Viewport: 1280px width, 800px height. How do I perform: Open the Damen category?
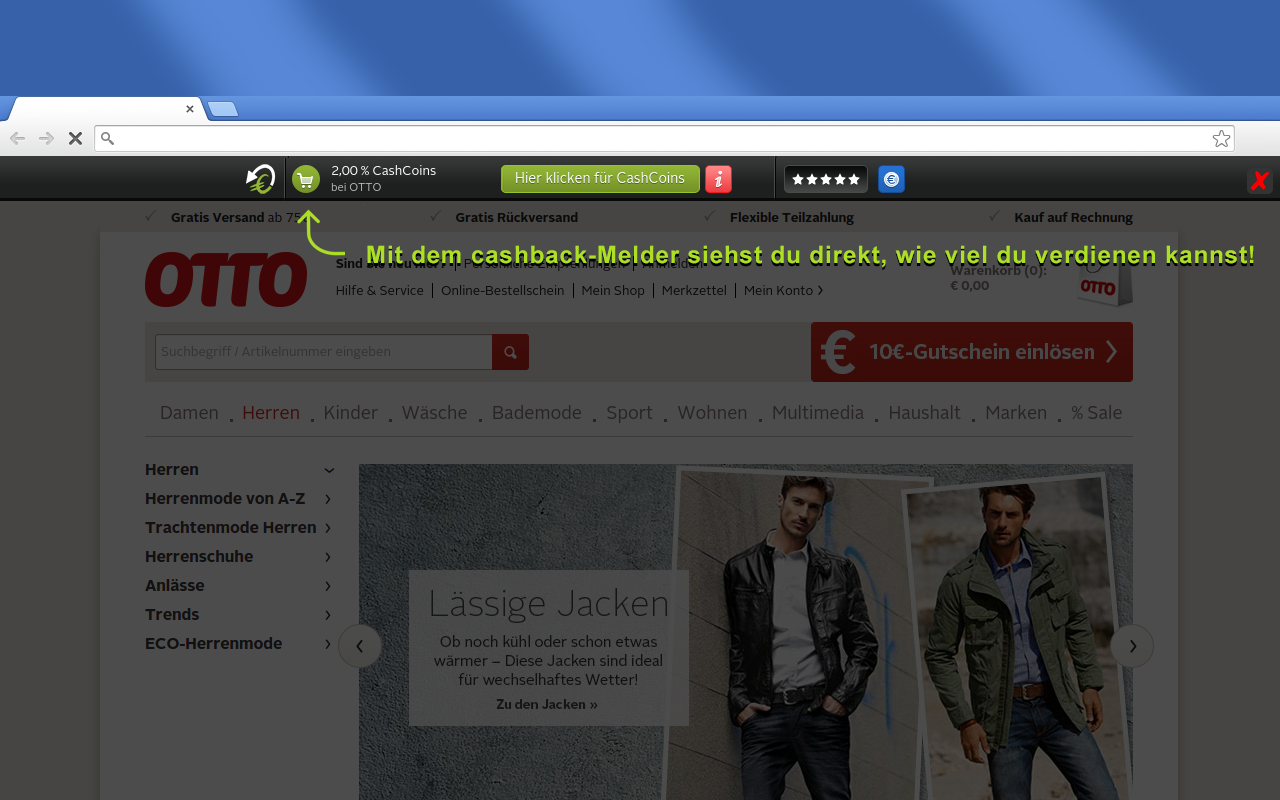189,412
